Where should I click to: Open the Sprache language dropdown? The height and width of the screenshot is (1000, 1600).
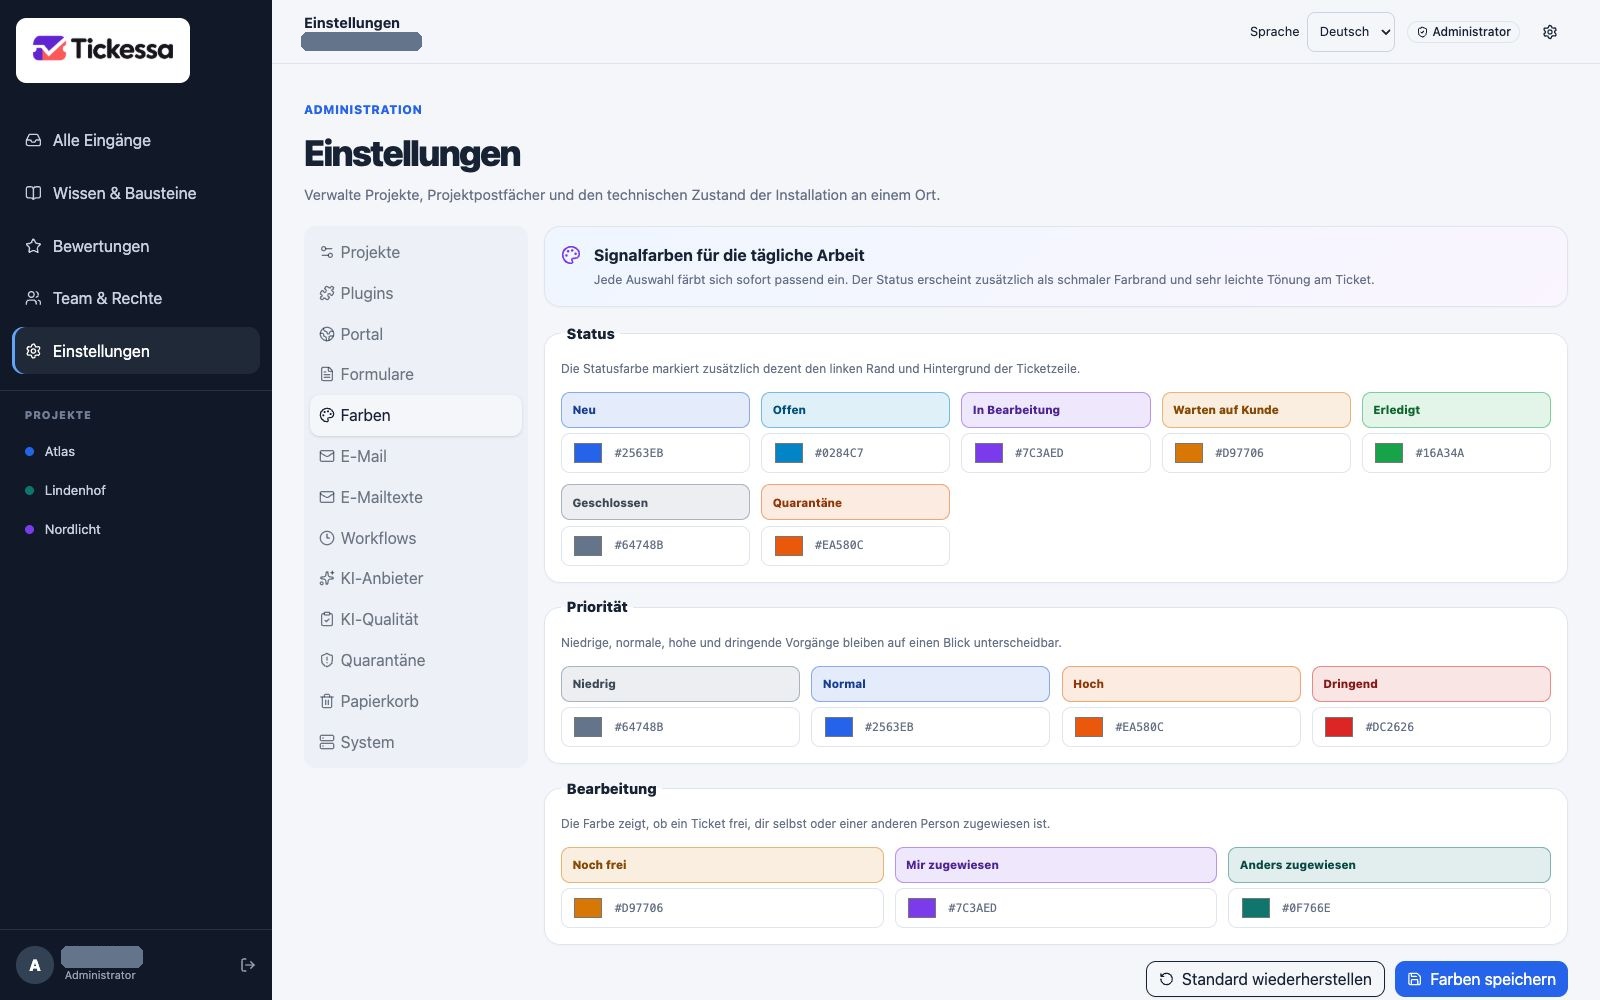(1350, 32)
